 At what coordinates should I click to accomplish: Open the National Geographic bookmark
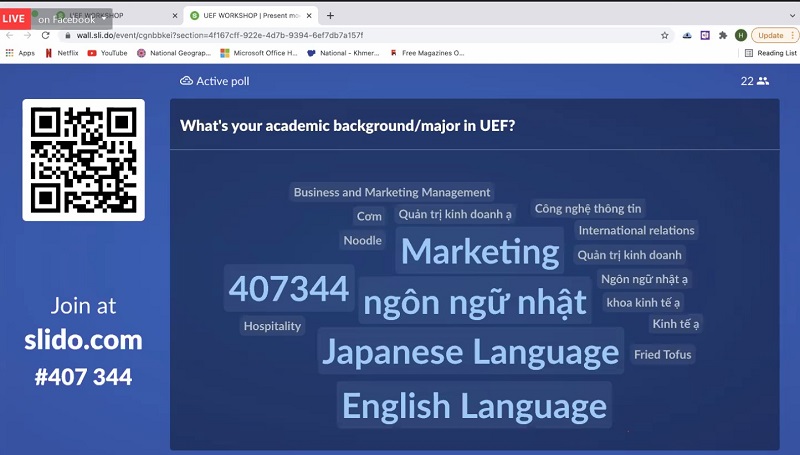[x=175, y=53]
